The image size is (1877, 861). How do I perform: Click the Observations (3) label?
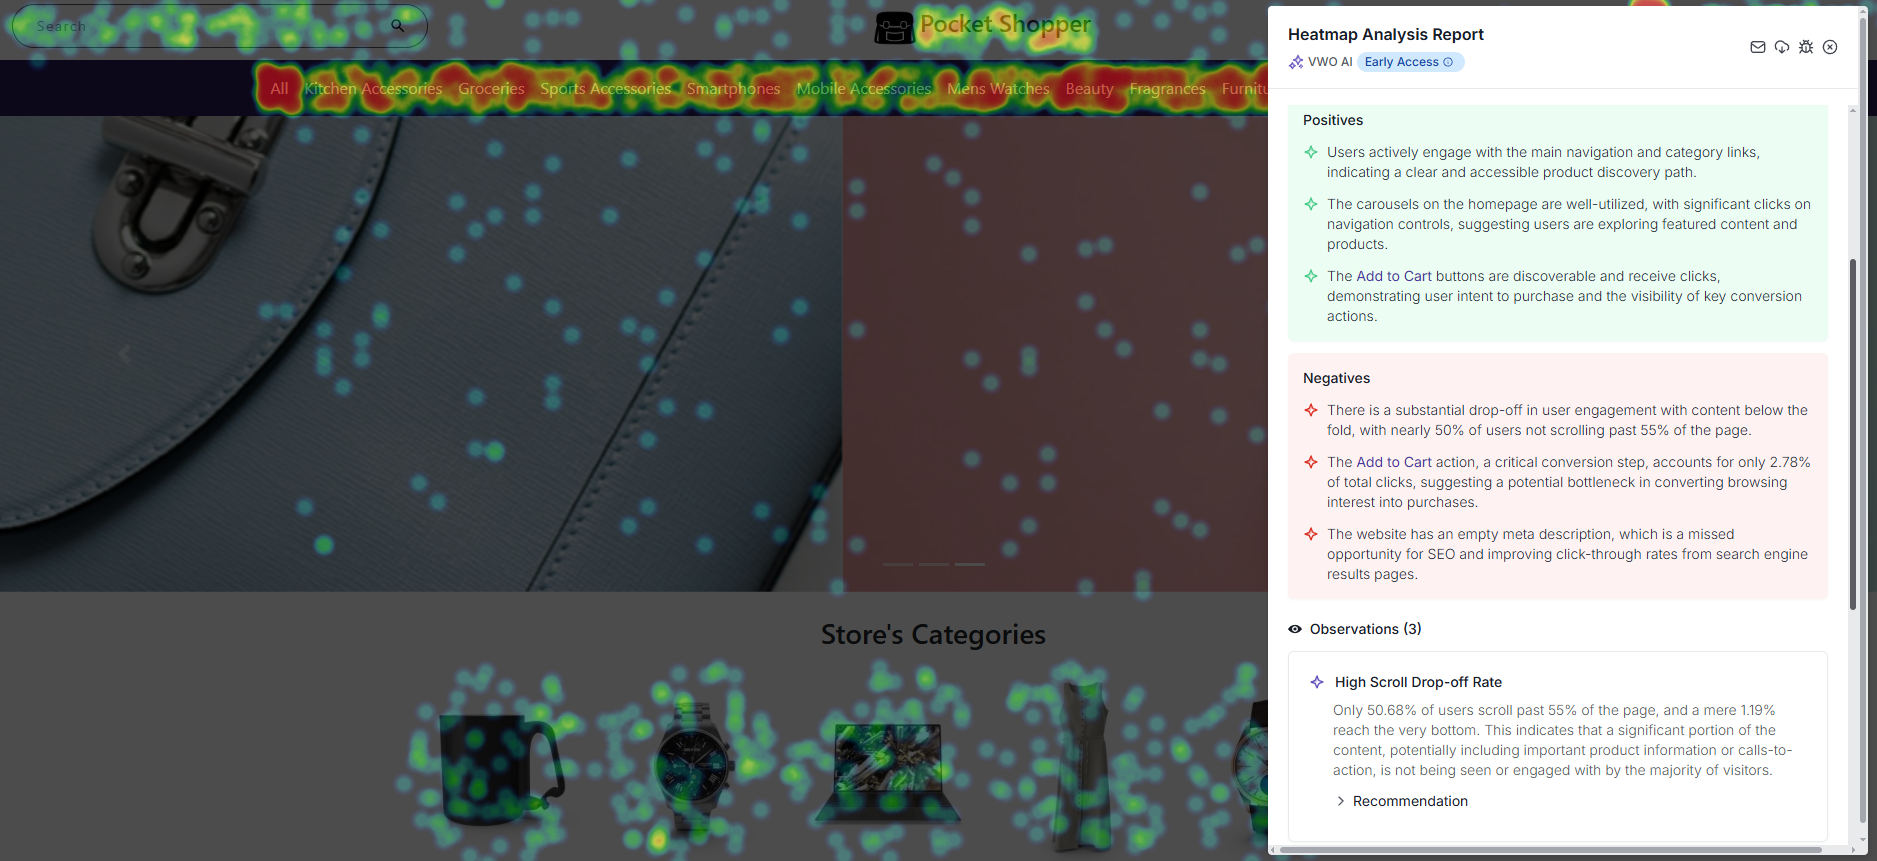click(1366, 629)
